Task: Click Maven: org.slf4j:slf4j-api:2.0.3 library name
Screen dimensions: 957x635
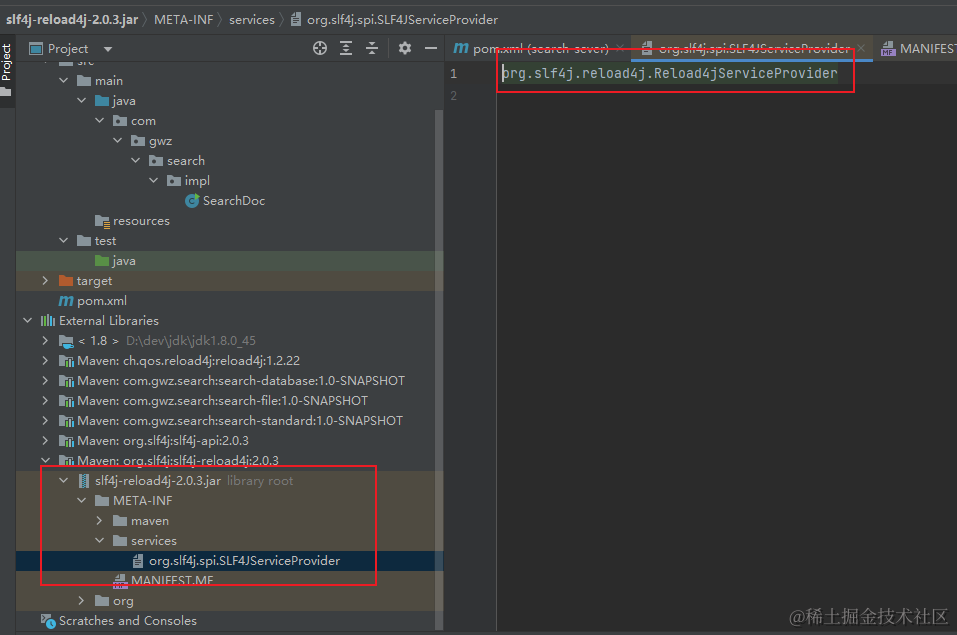Action: tap(163, 440)
